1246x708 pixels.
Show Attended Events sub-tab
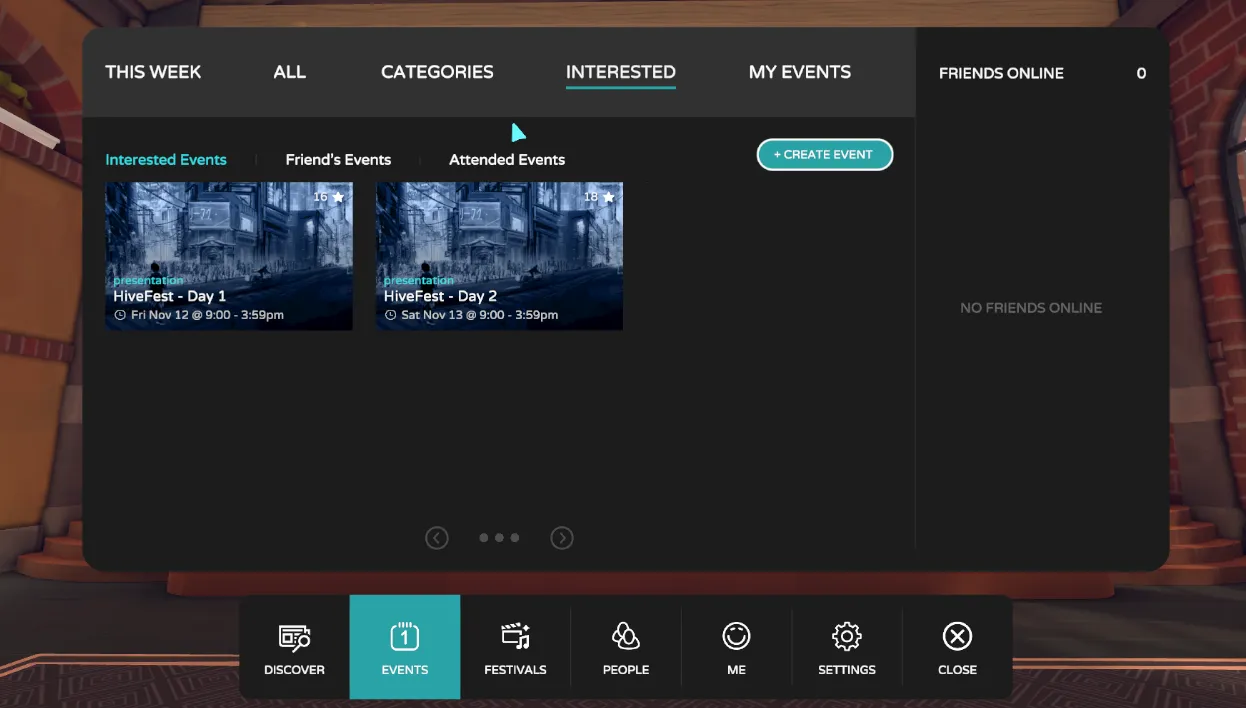[507, 160]
